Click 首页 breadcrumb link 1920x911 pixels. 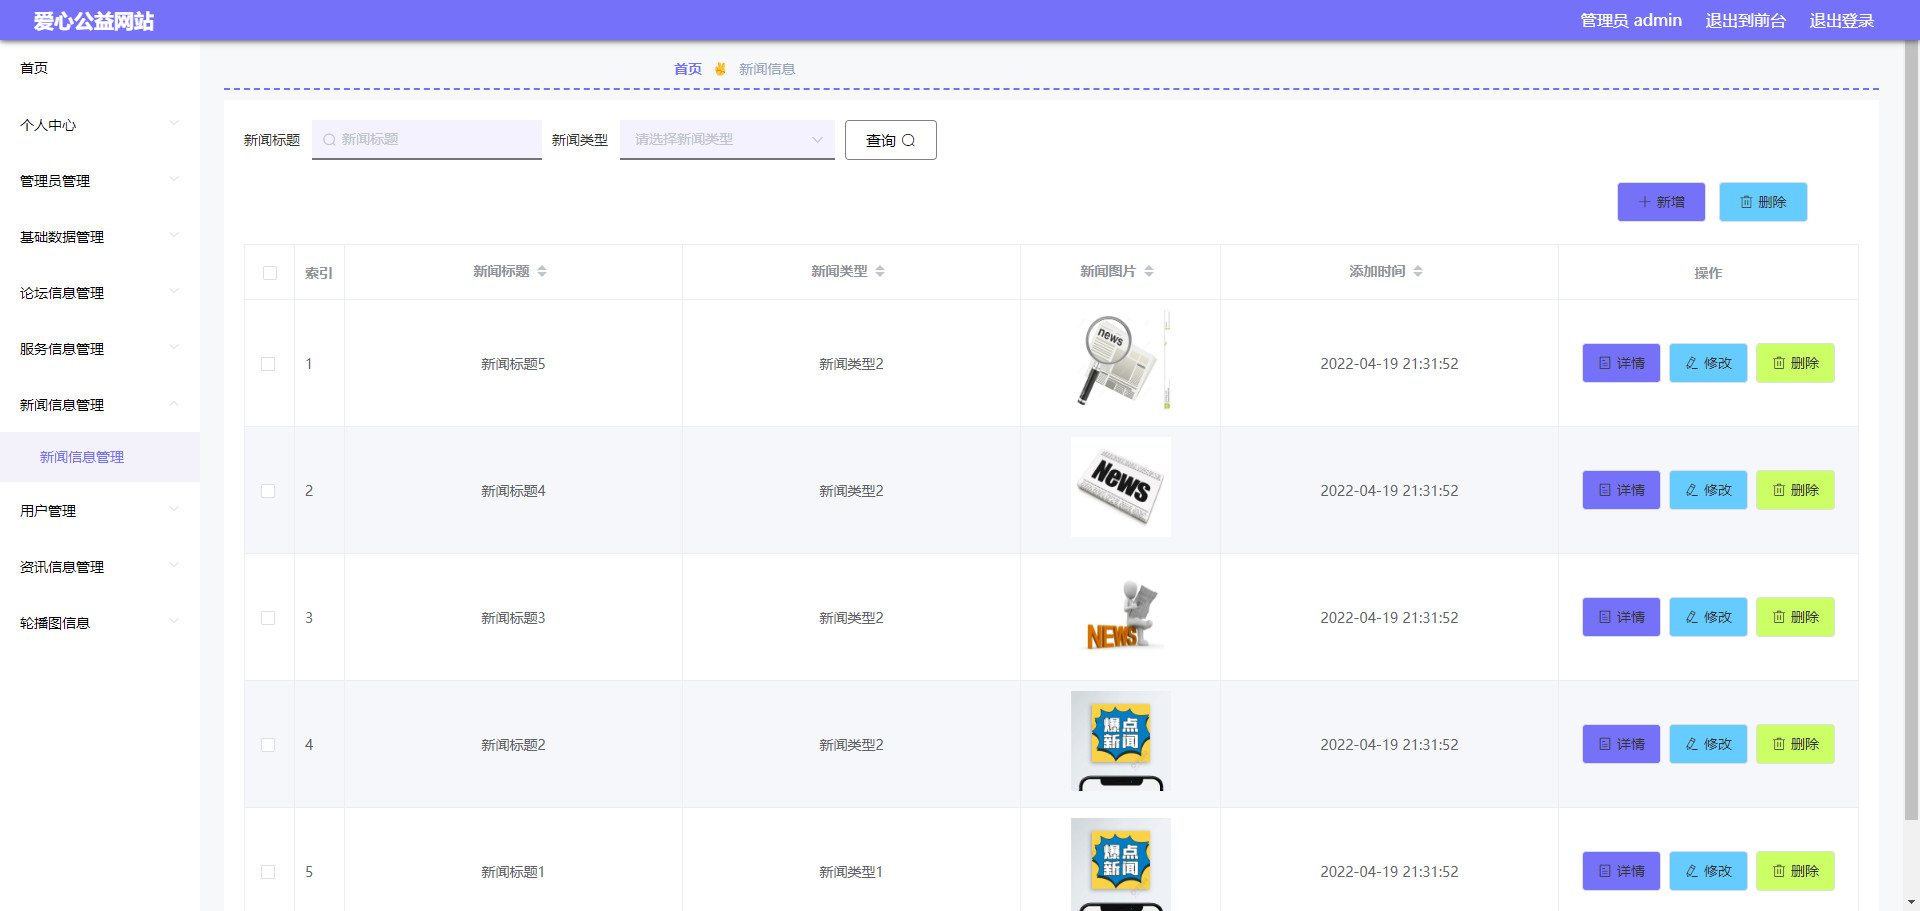point(688,69)
